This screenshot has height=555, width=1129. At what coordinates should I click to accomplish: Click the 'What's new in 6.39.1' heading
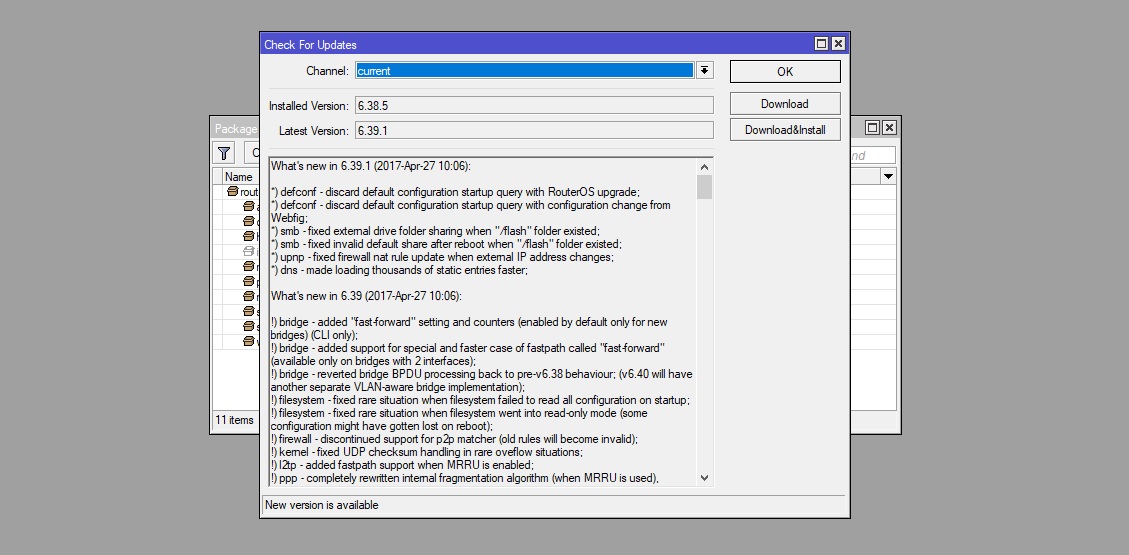pyautogui.click(x=370, y=166)
